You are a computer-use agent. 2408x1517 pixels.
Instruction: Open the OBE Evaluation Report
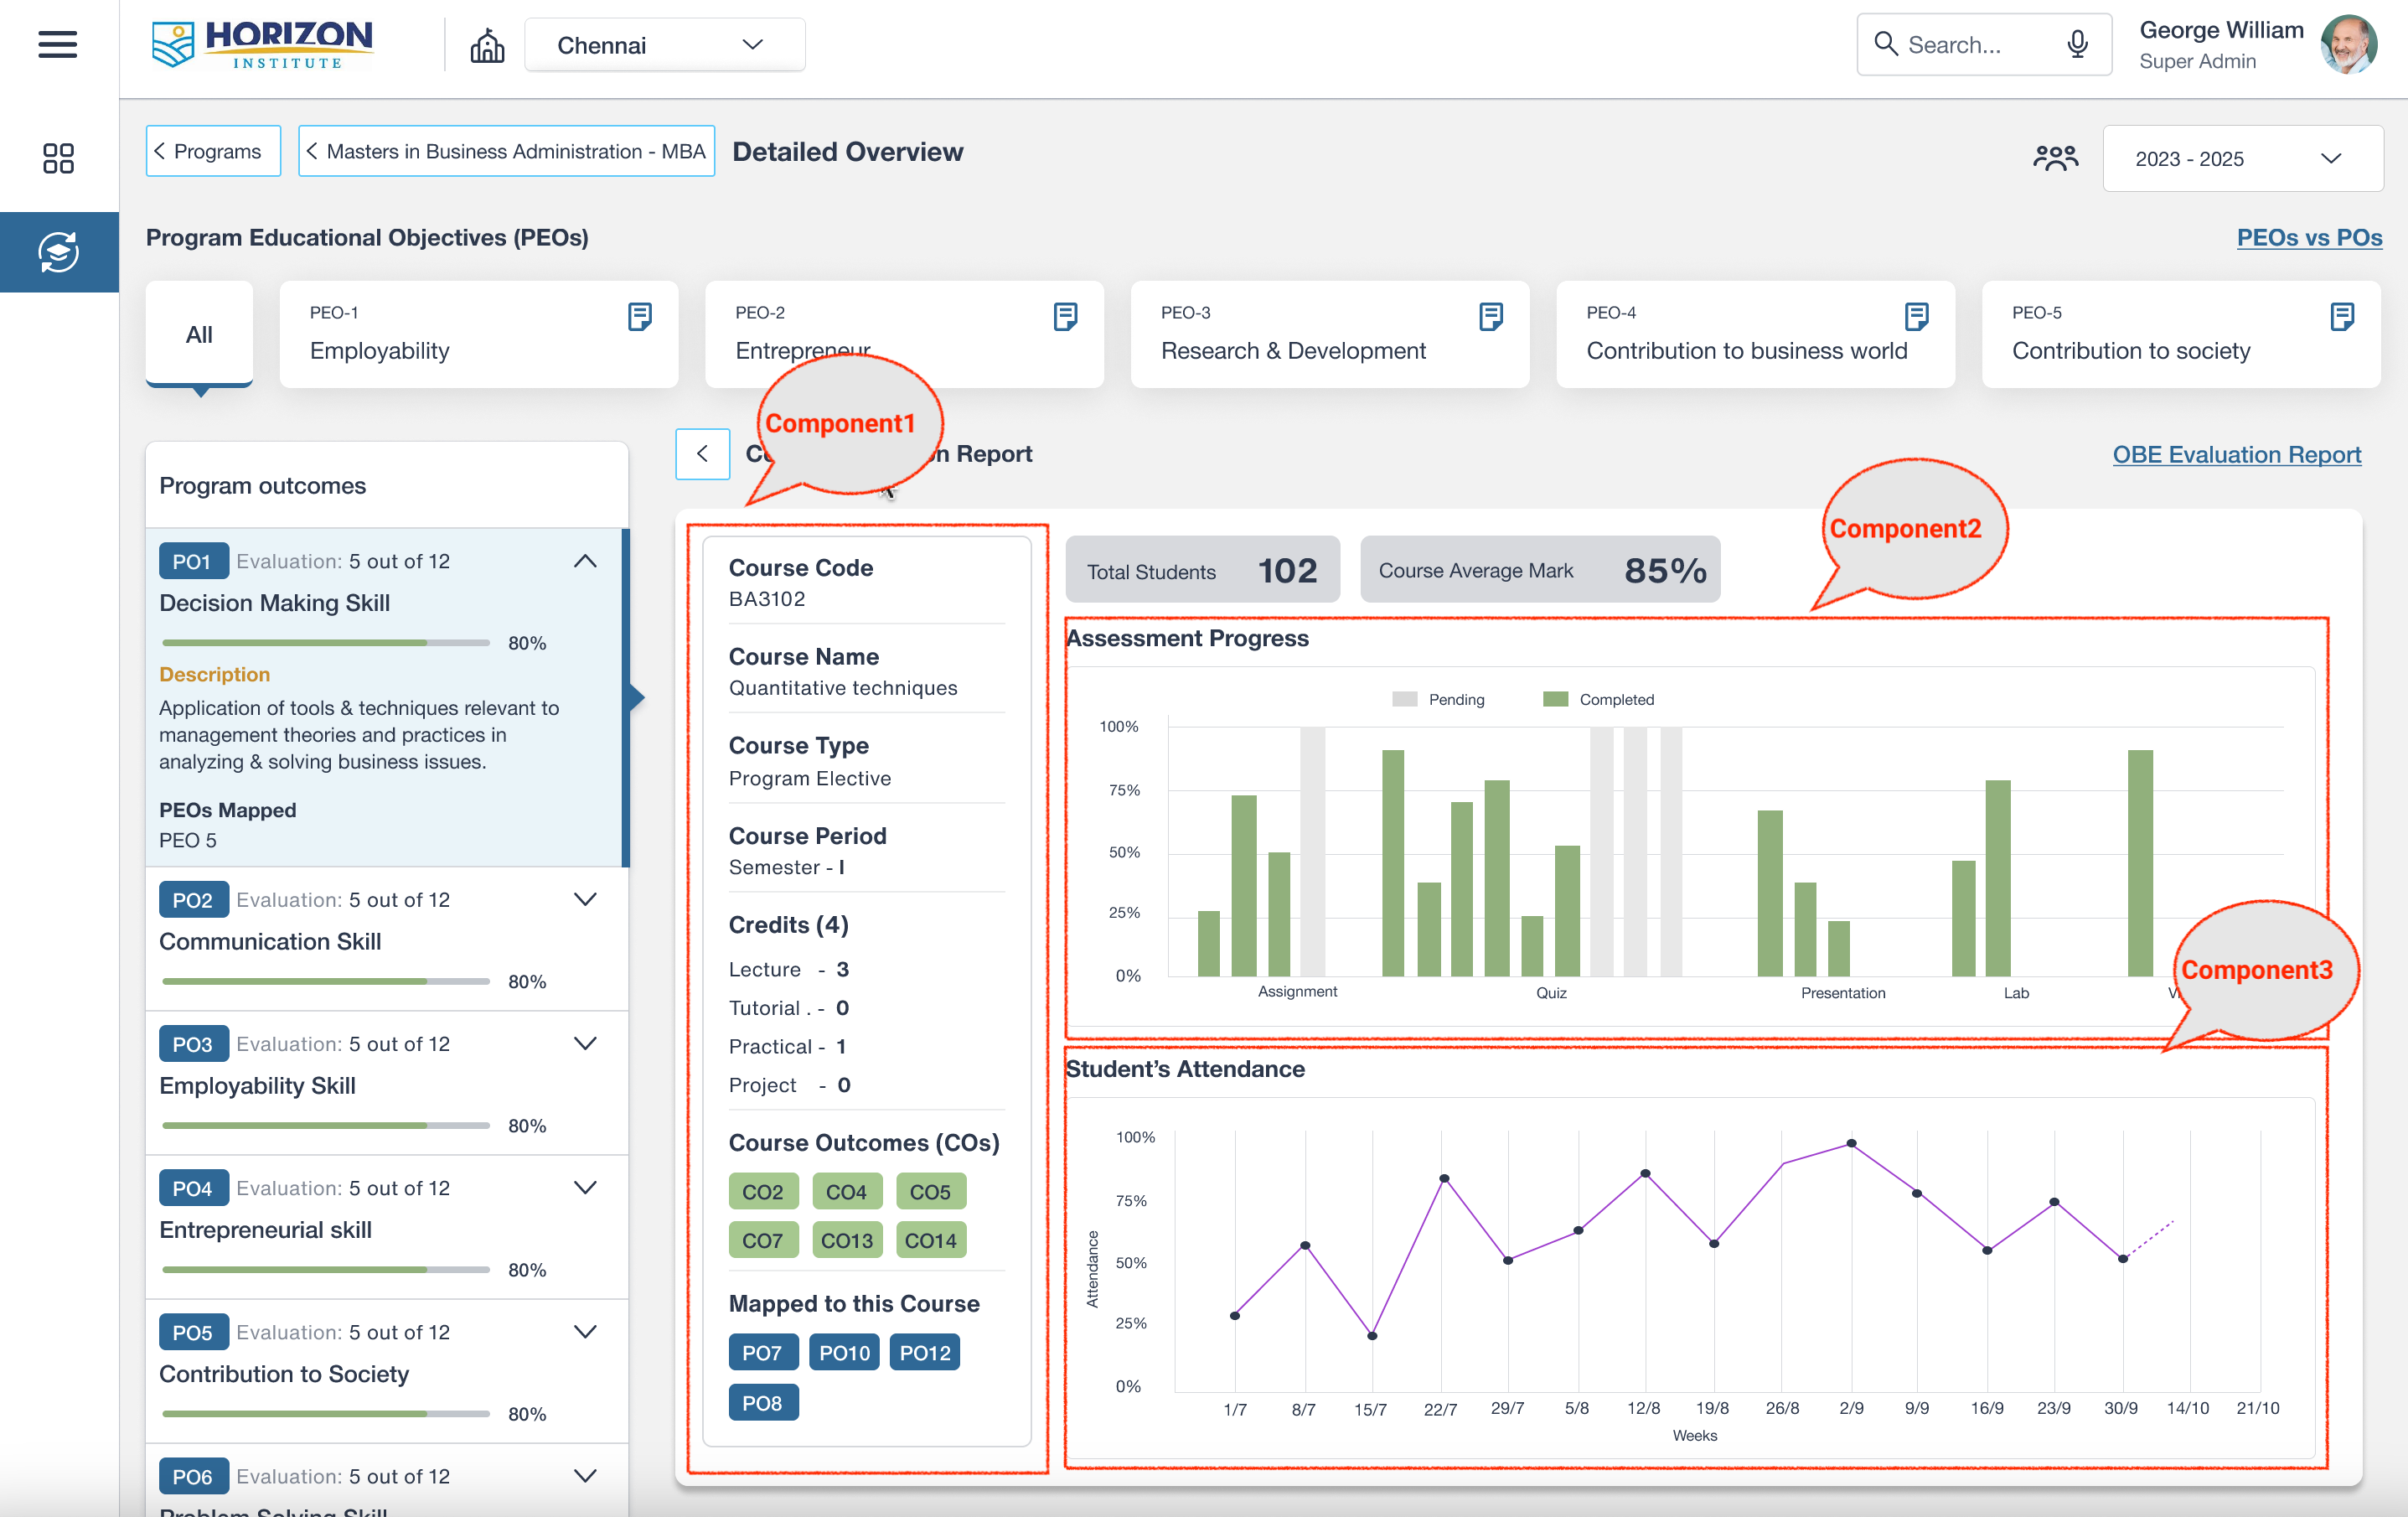(2237, 454)
